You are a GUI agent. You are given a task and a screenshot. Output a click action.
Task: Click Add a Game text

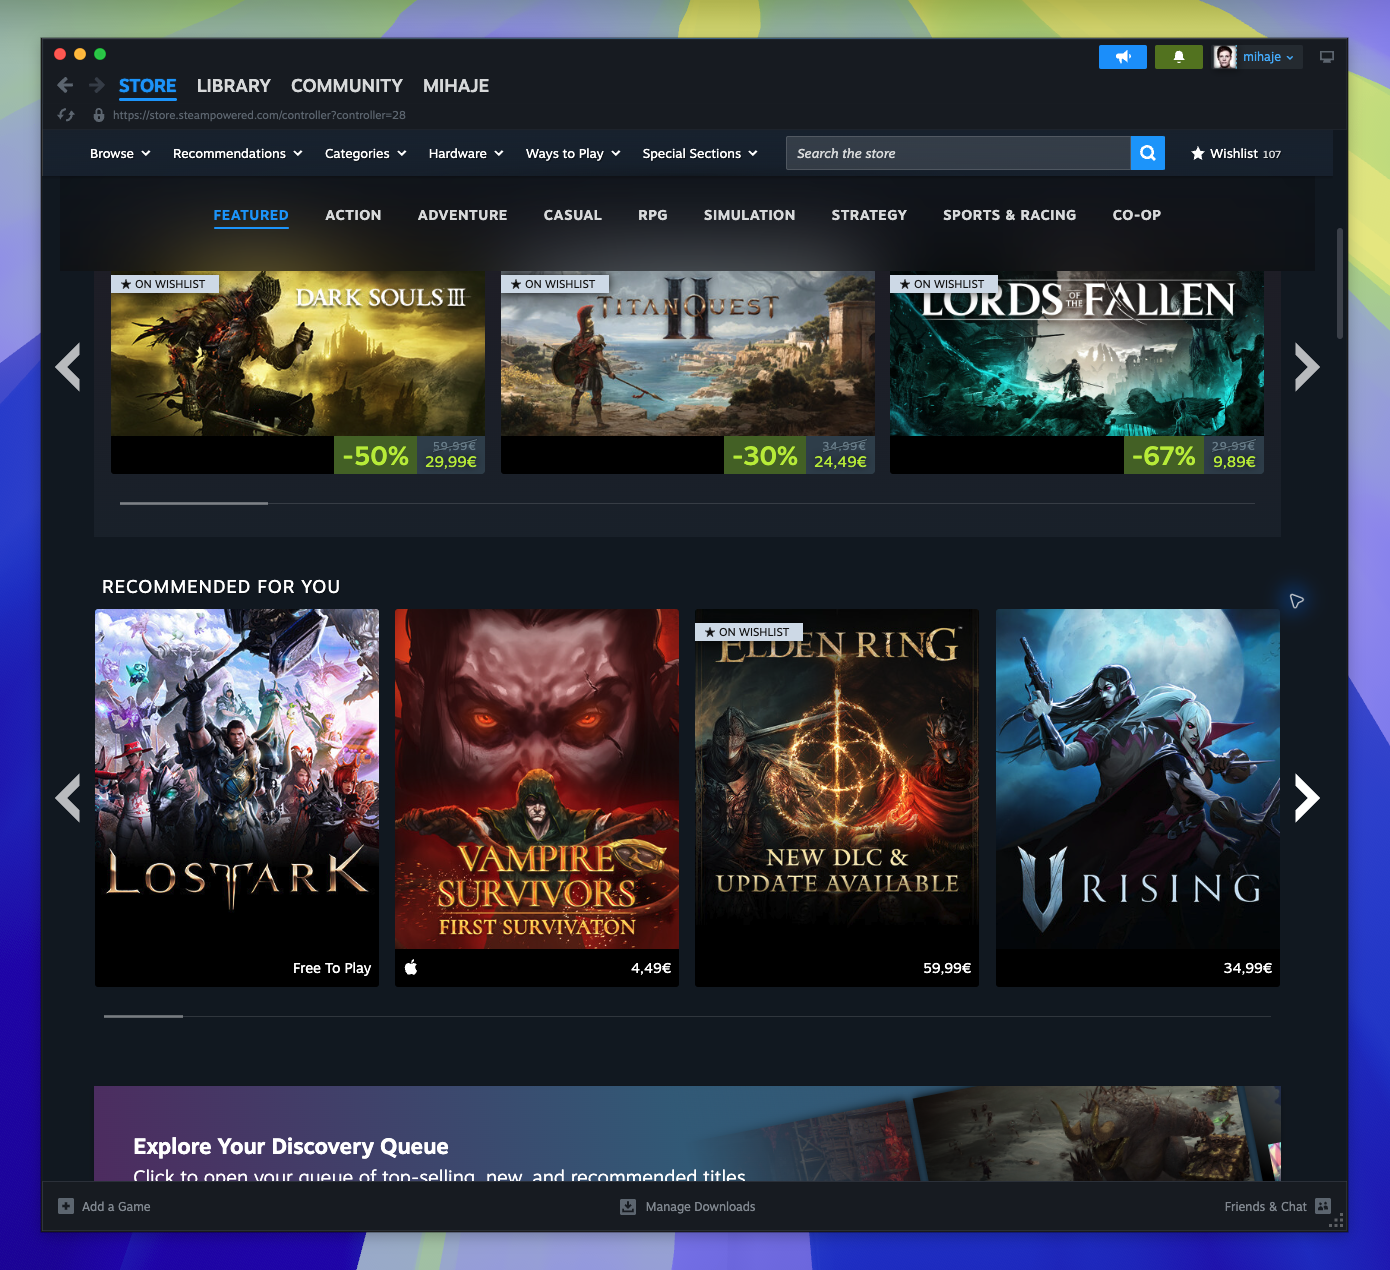click(116, 1207)
